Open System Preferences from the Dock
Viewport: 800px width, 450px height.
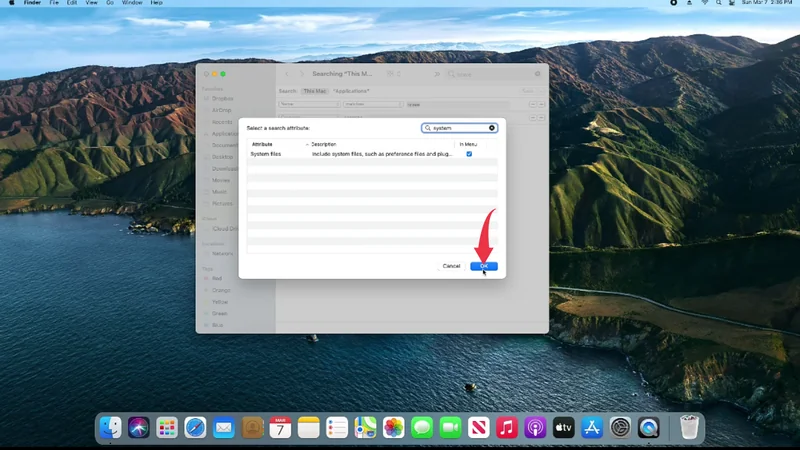tap(620, 427)
